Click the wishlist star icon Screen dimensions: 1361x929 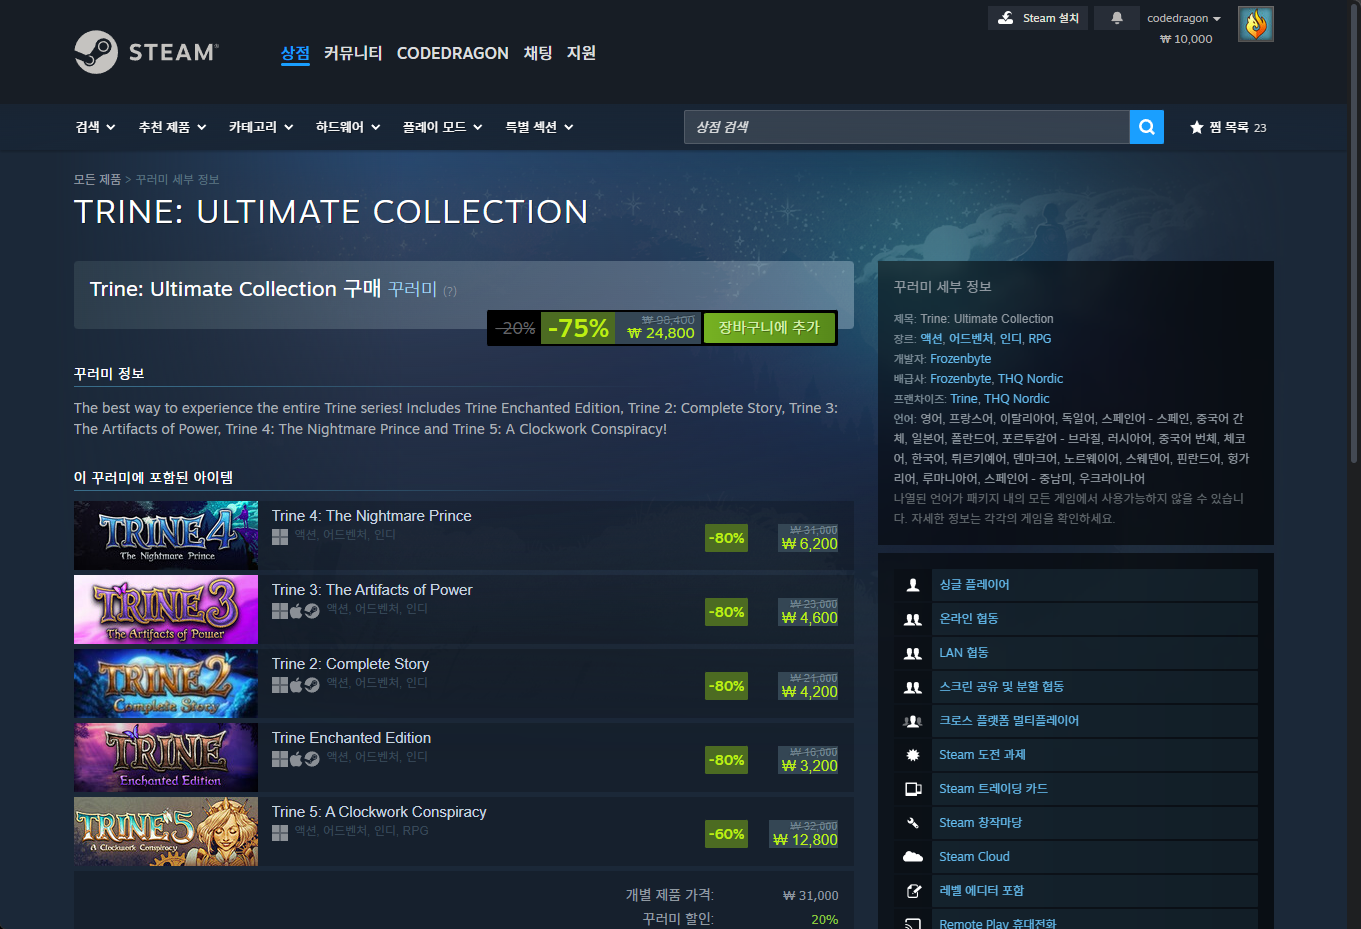point(1196,127)
